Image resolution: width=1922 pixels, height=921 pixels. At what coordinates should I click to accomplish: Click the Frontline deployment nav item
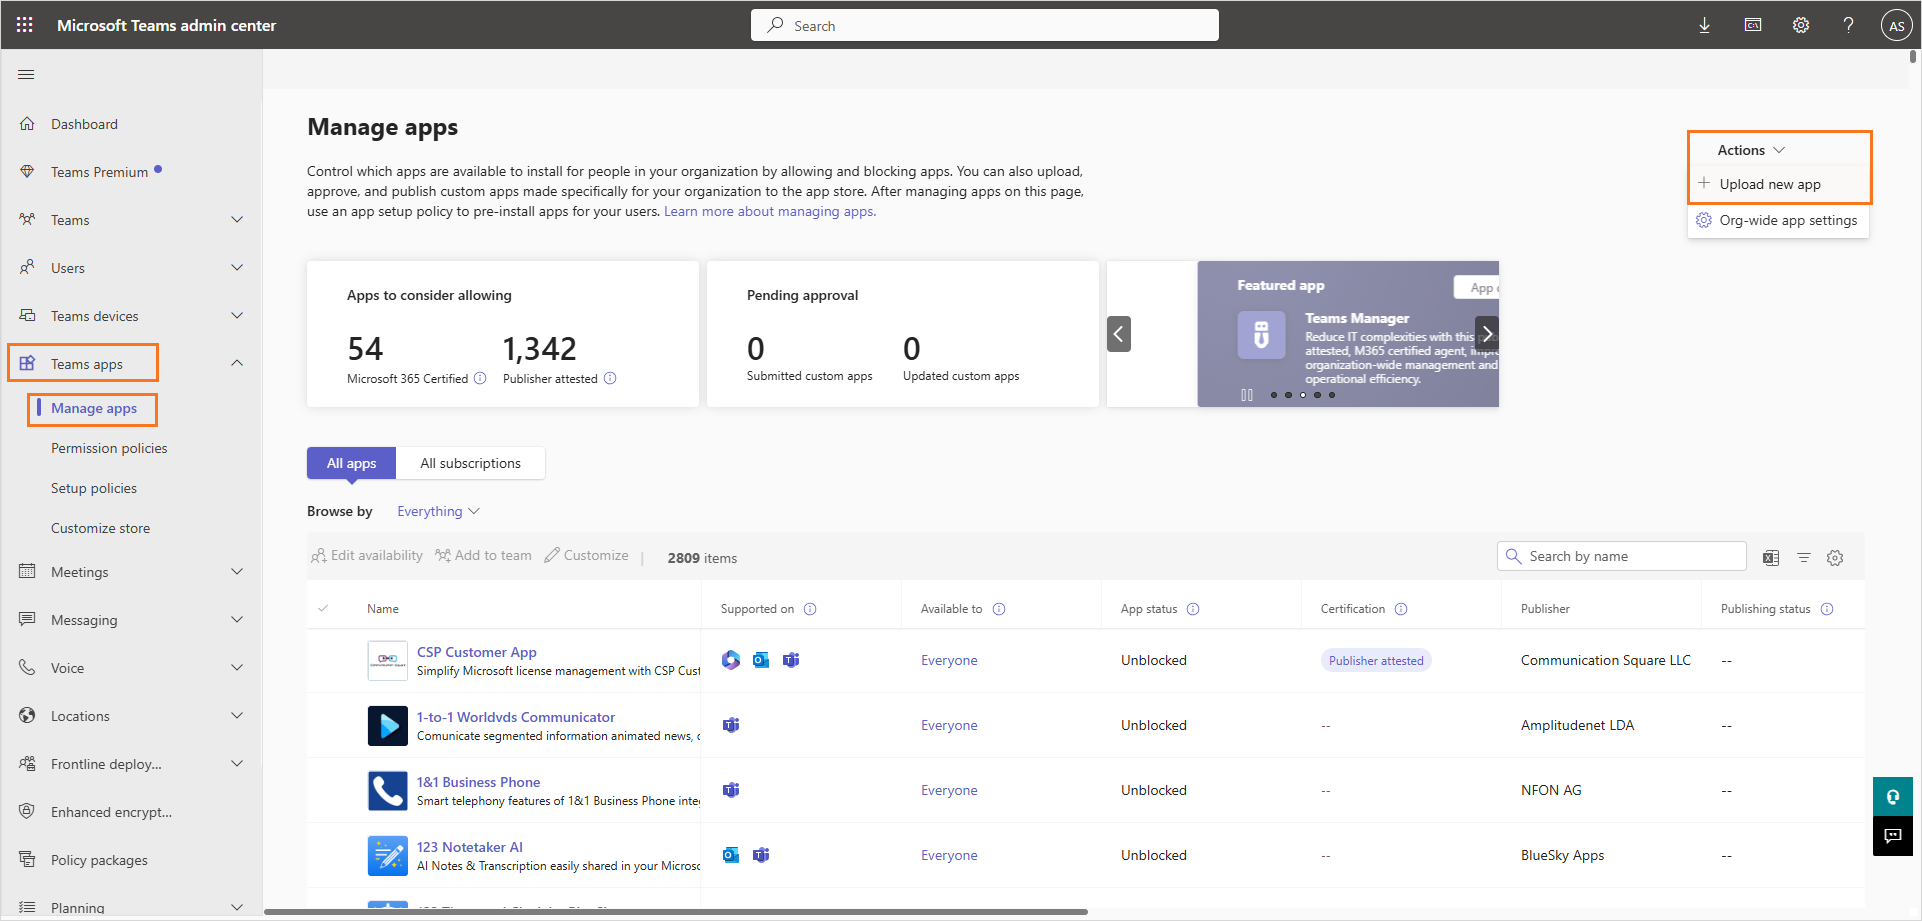pyautogui.click(x=132, y=764)
